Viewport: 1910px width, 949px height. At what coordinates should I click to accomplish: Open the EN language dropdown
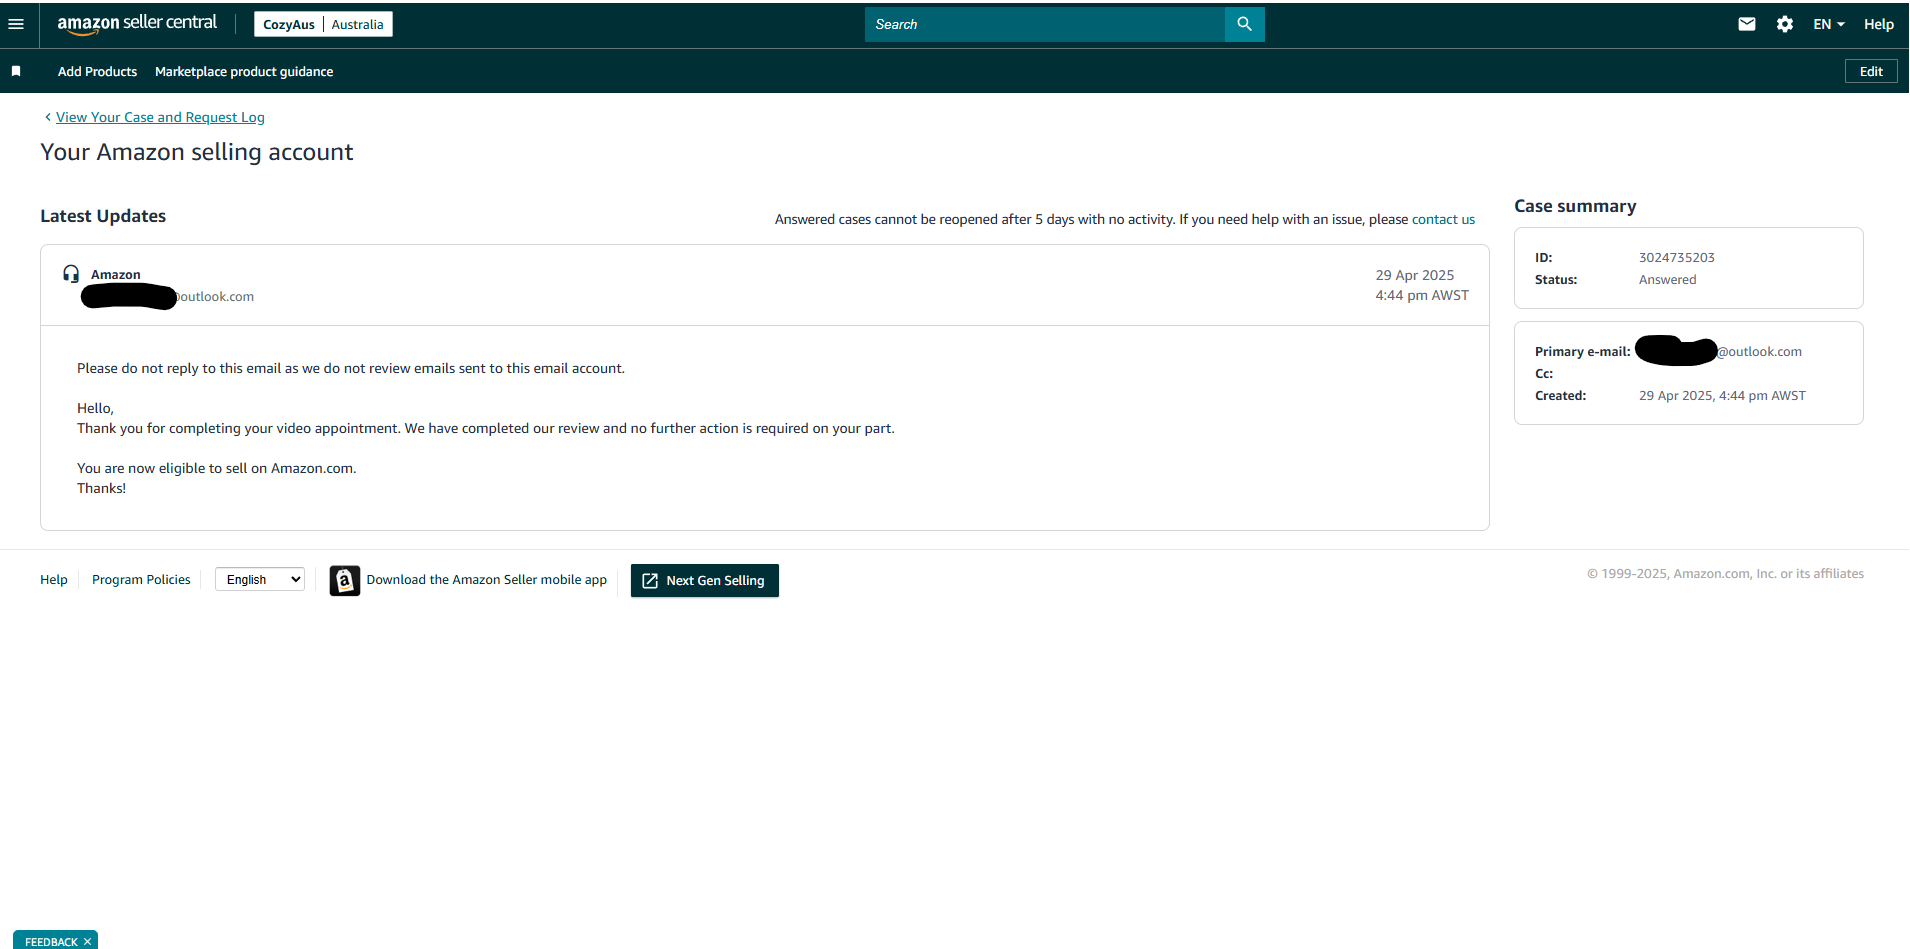[x=1829, y=24]
